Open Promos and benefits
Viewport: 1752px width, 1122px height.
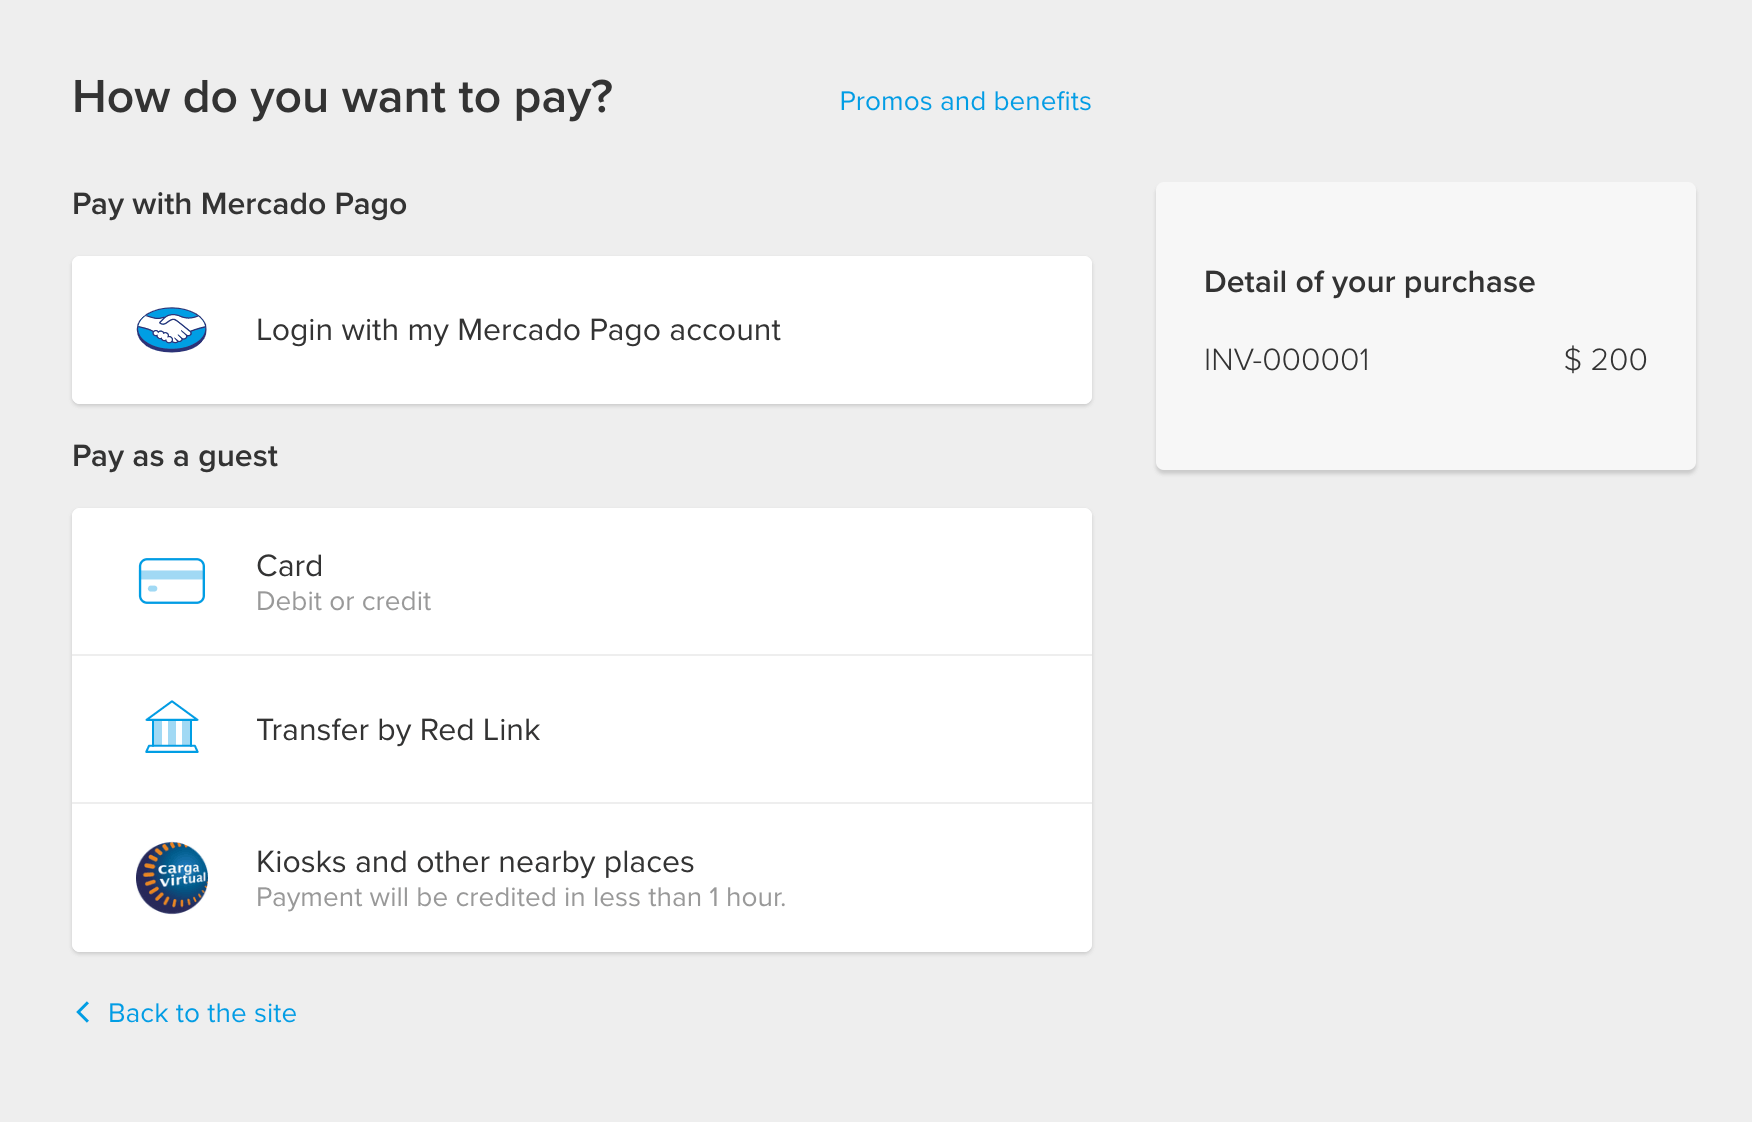[964, 100]
